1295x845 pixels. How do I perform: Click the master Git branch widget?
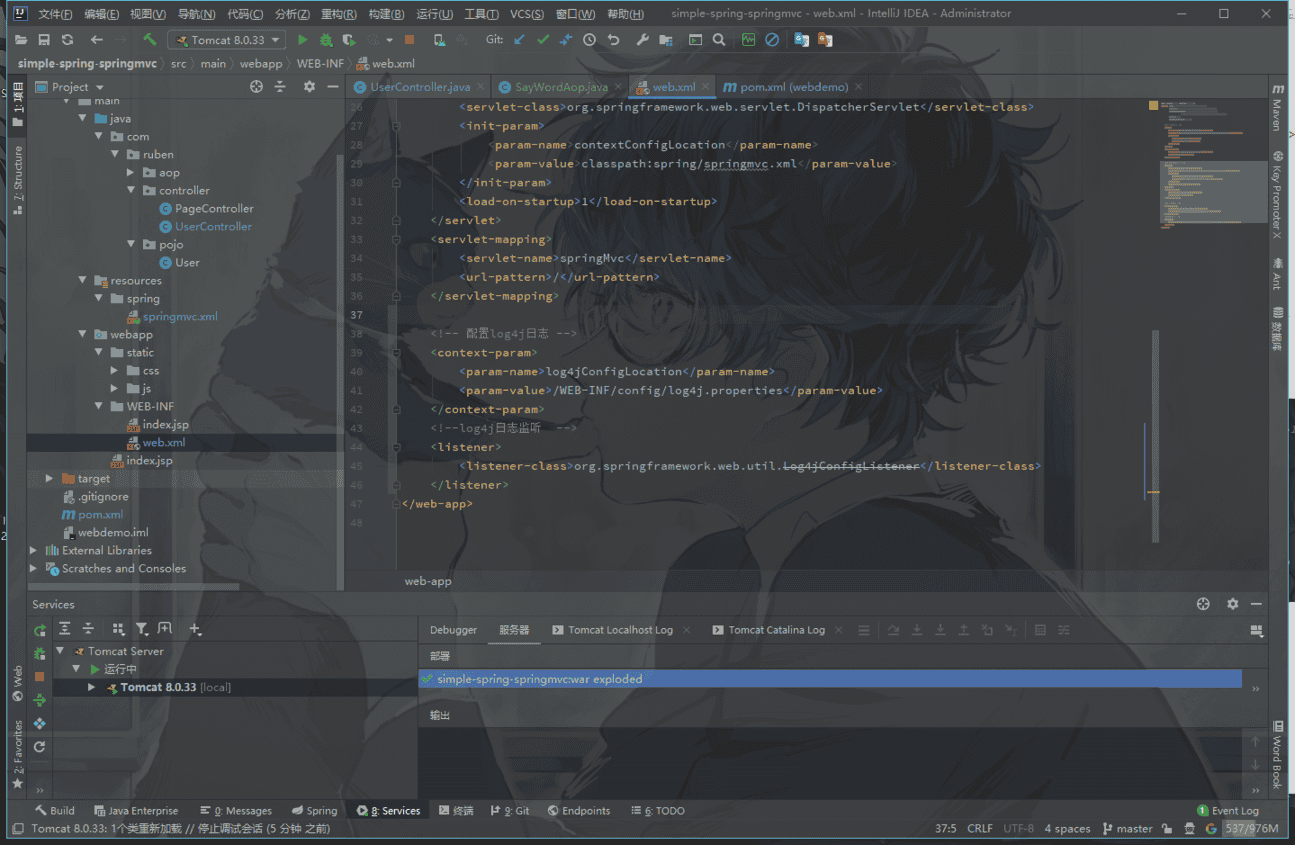[x=1127, y=828]
